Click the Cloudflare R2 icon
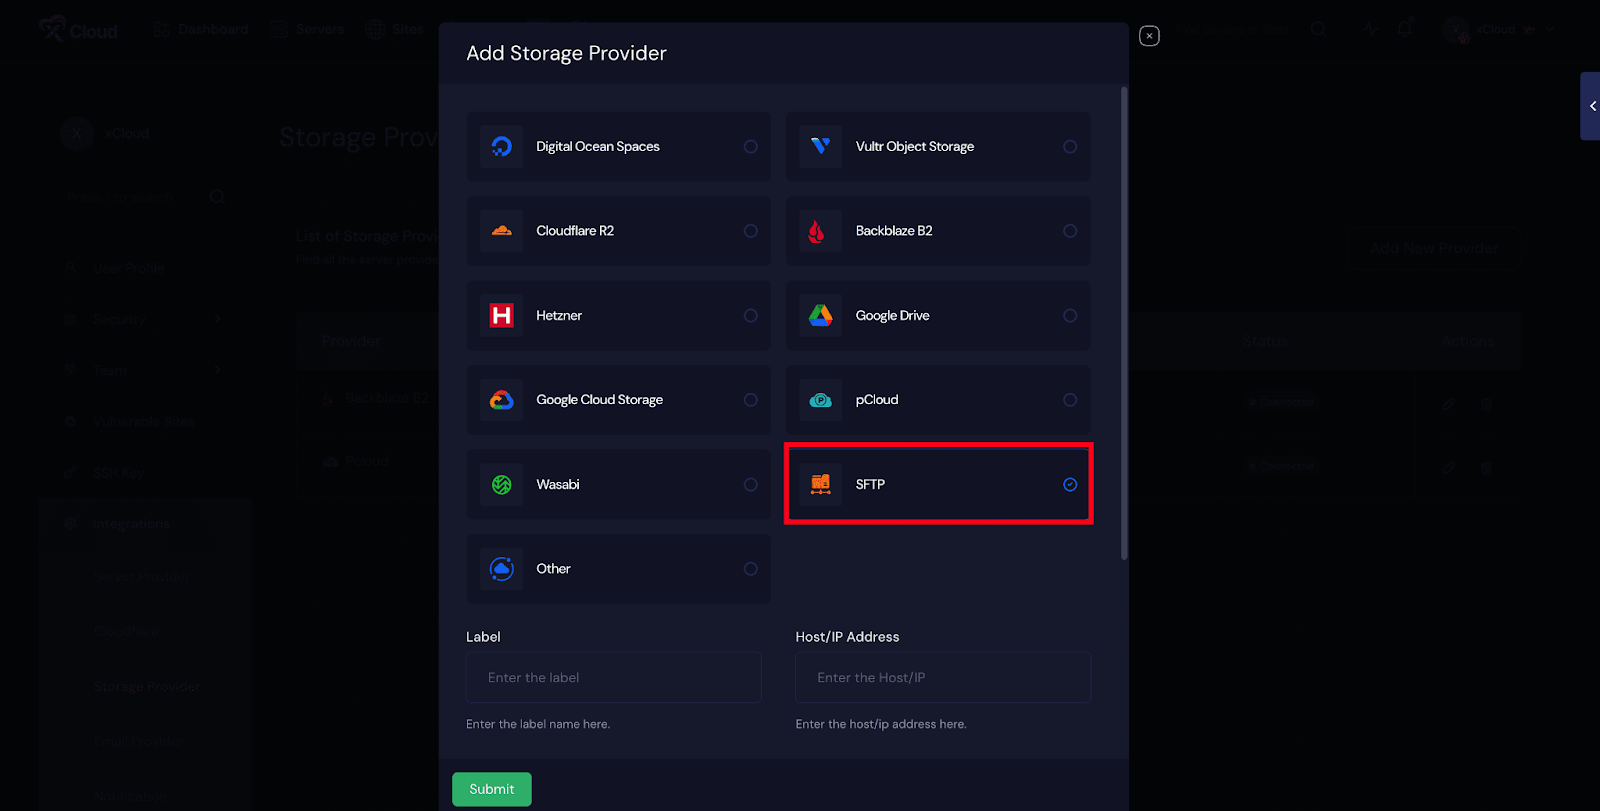This screenshot has width=1600, height=811. pyautogui.click(x=501, y=230)
